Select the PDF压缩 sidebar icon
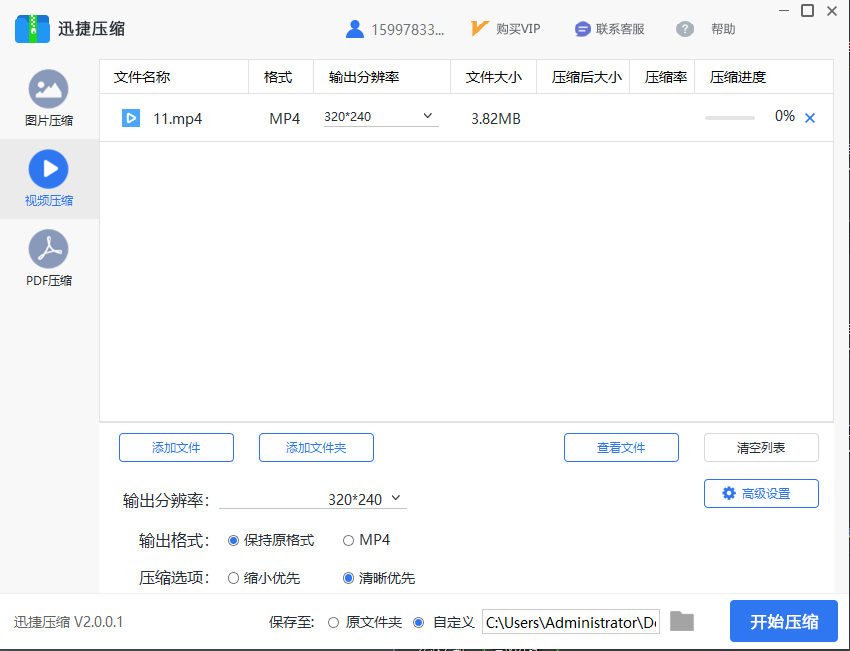 [x=49, y=249]
